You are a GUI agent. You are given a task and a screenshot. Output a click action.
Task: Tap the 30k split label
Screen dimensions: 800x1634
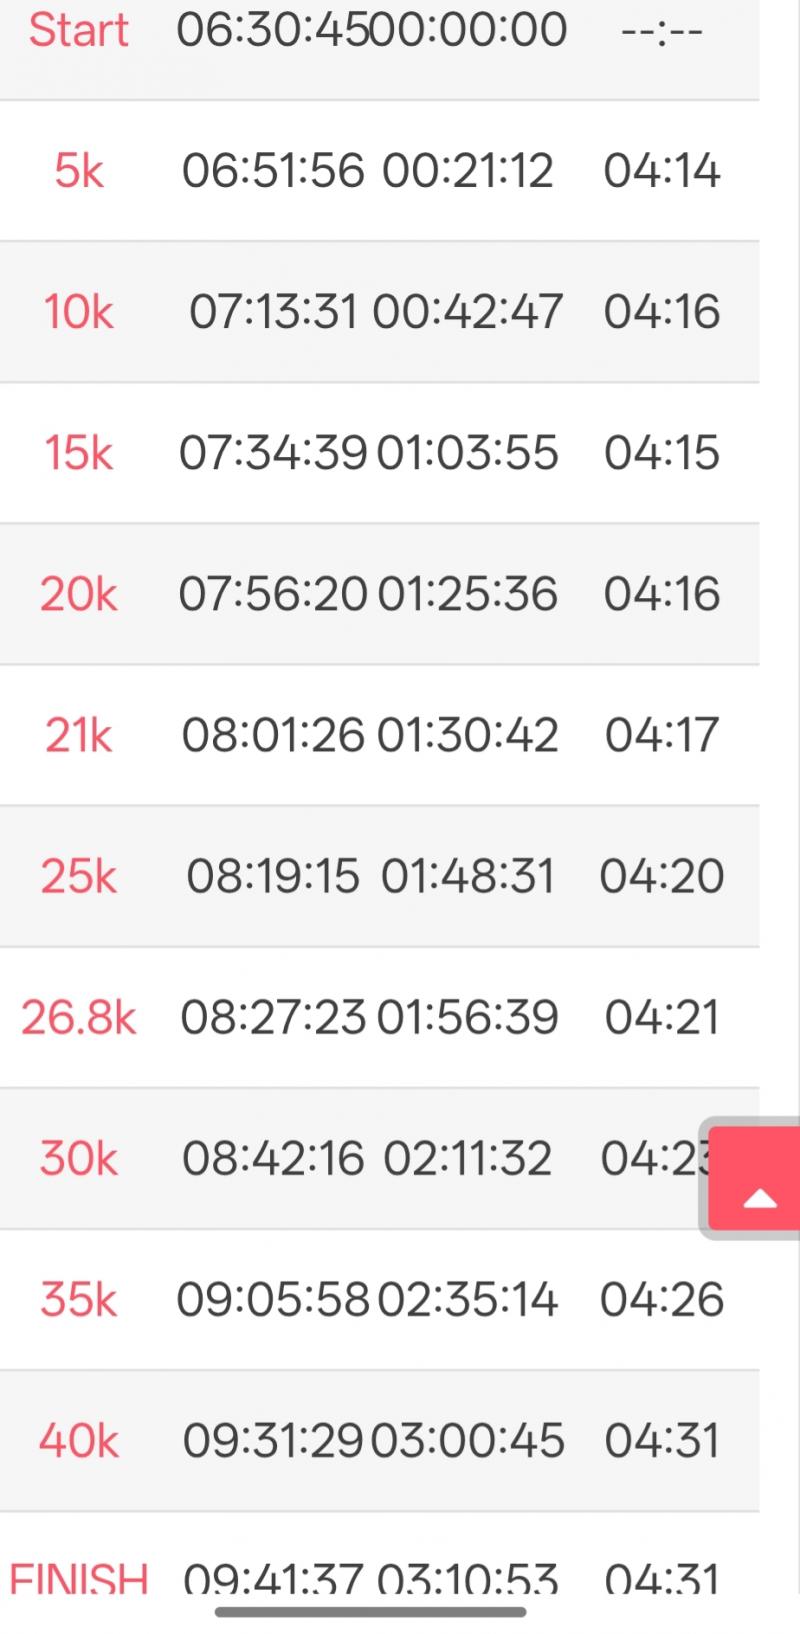click(78, 1159)
